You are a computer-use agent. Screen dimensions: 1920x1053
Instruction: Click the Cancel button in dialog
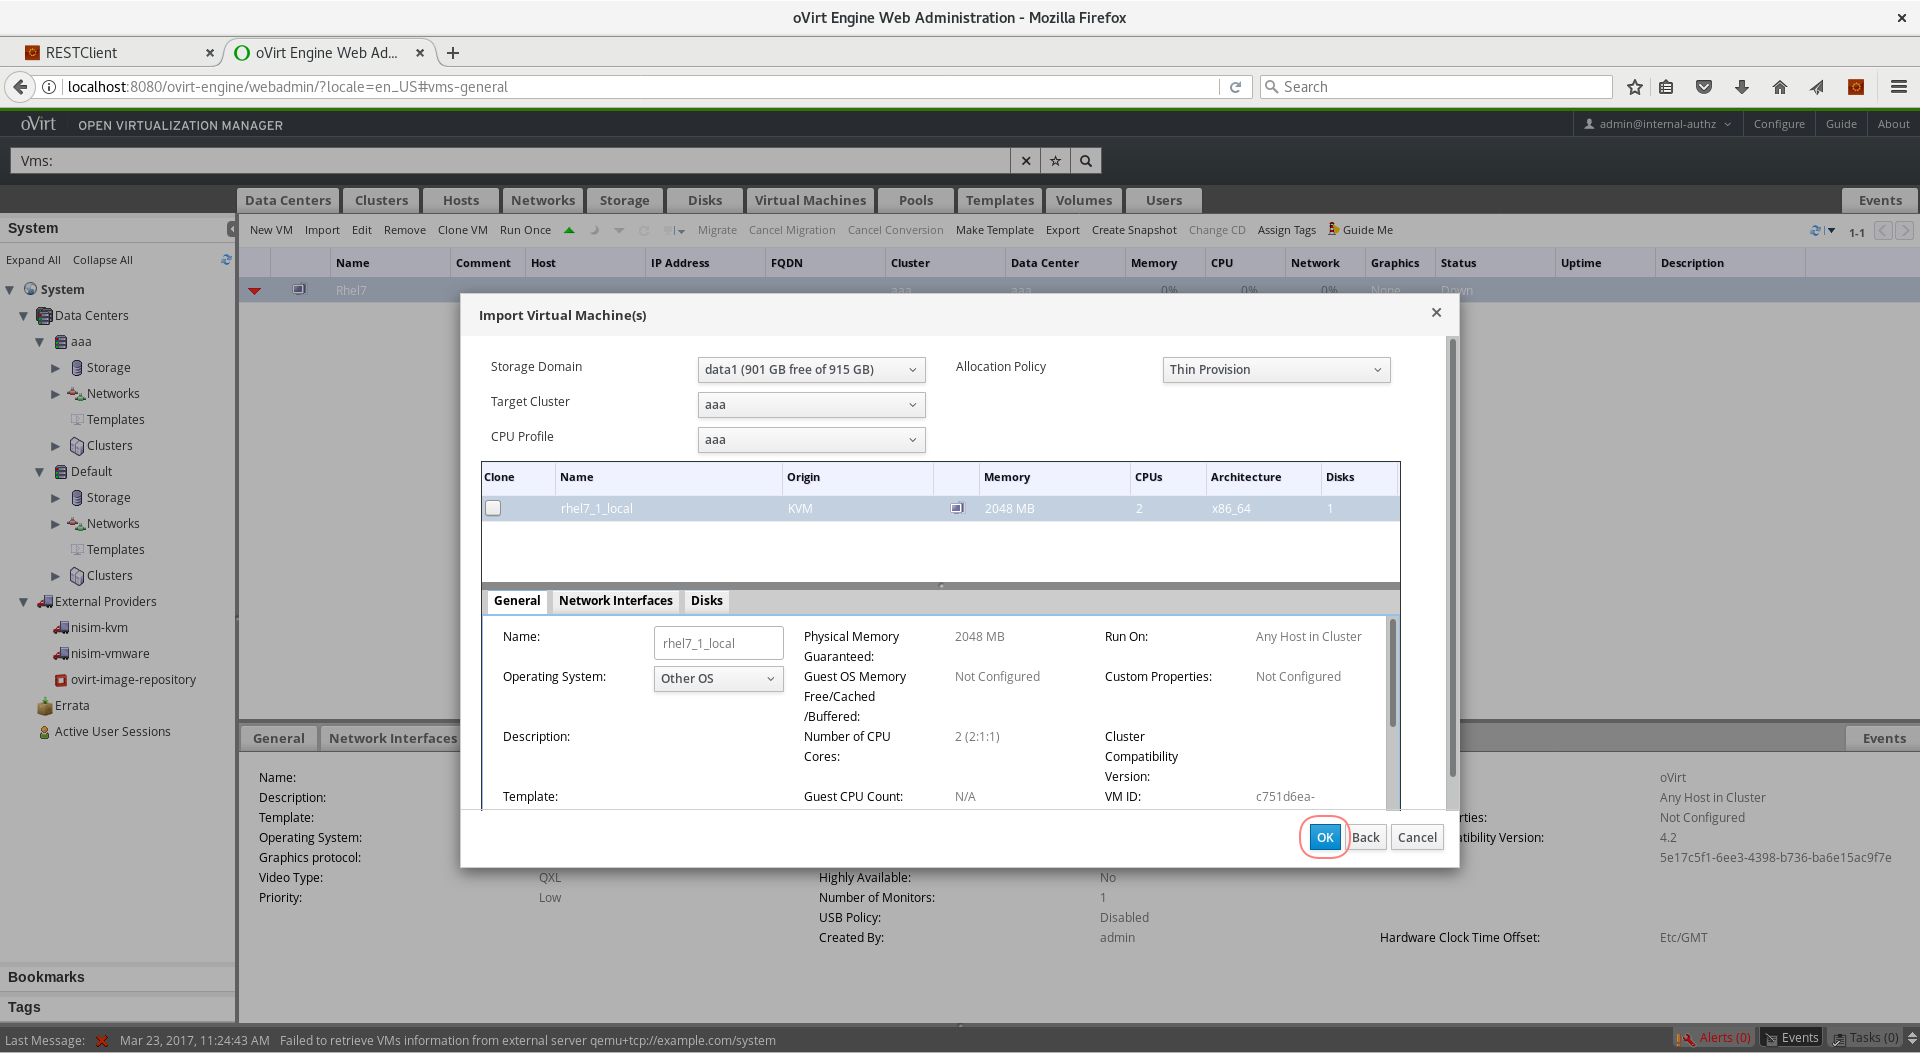1416,838
